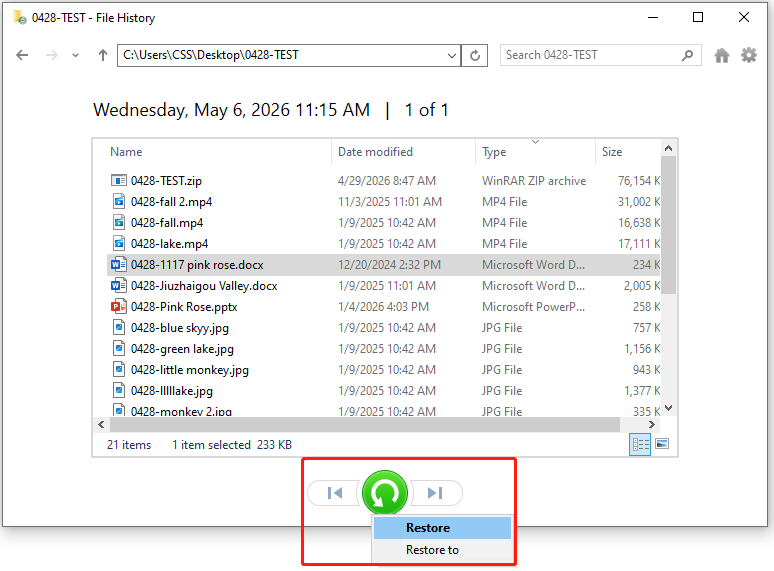
Task: Click the 76,154 K size cell
Action: [x=639, y=181]
